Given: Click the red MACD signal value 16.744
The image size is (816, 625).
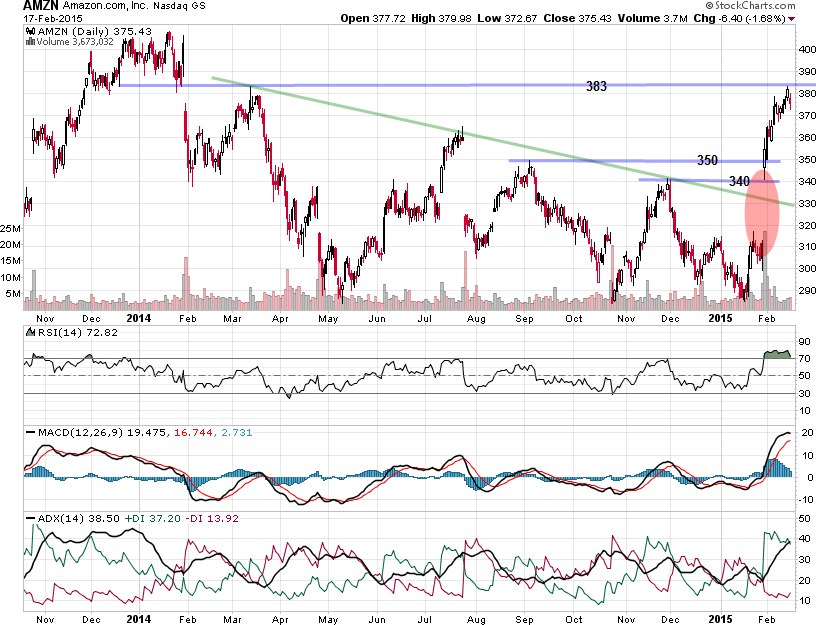Looking at the screenshot, I should pos(193,432).
